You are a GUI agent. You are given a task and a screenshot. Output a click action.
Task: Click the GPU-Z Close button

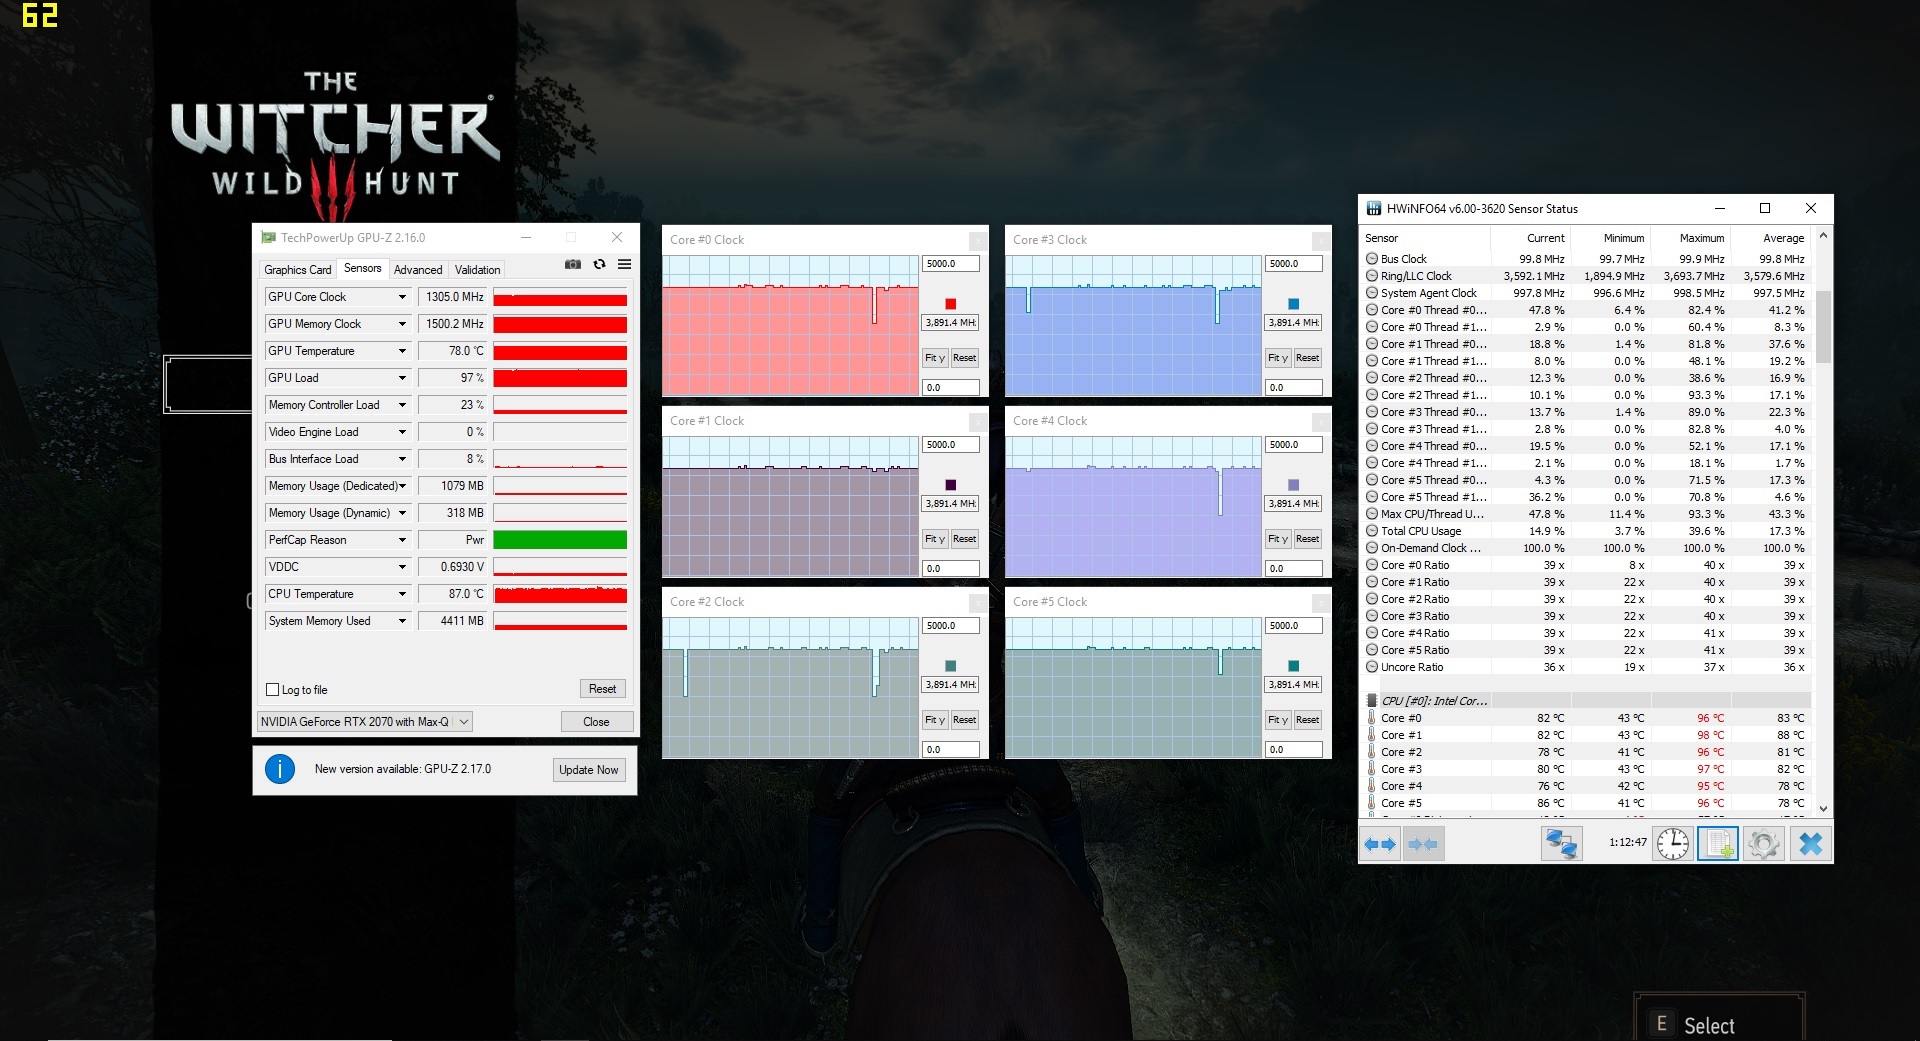(596, 722)
